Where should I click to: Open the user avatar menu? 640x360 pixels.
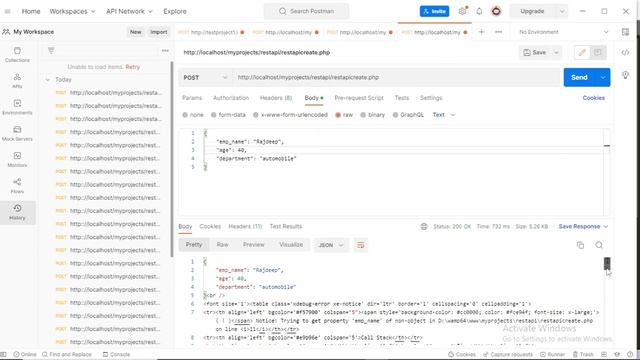coord(496,11)
